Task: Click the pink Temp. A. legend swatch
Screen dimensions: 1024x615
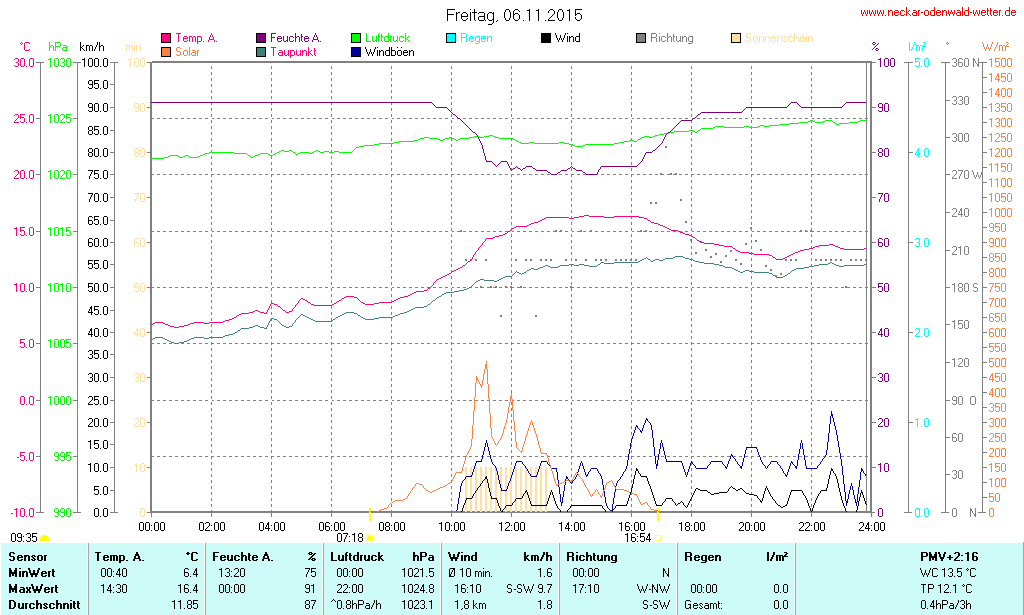Action: coord(166,39)
